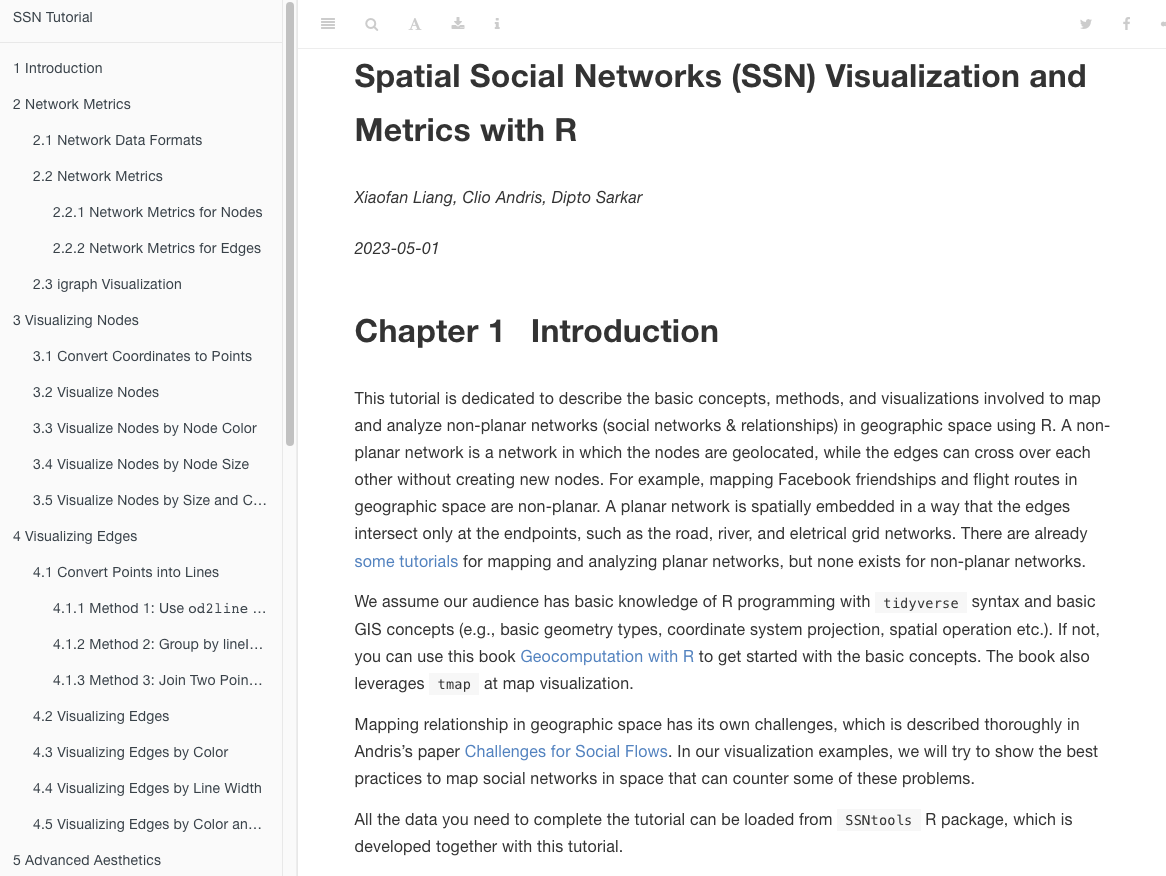The image size is (1166, 876).
Task: Select 'SSN Tutorial' at sidebar top
Action: click(x=52, y=17)
